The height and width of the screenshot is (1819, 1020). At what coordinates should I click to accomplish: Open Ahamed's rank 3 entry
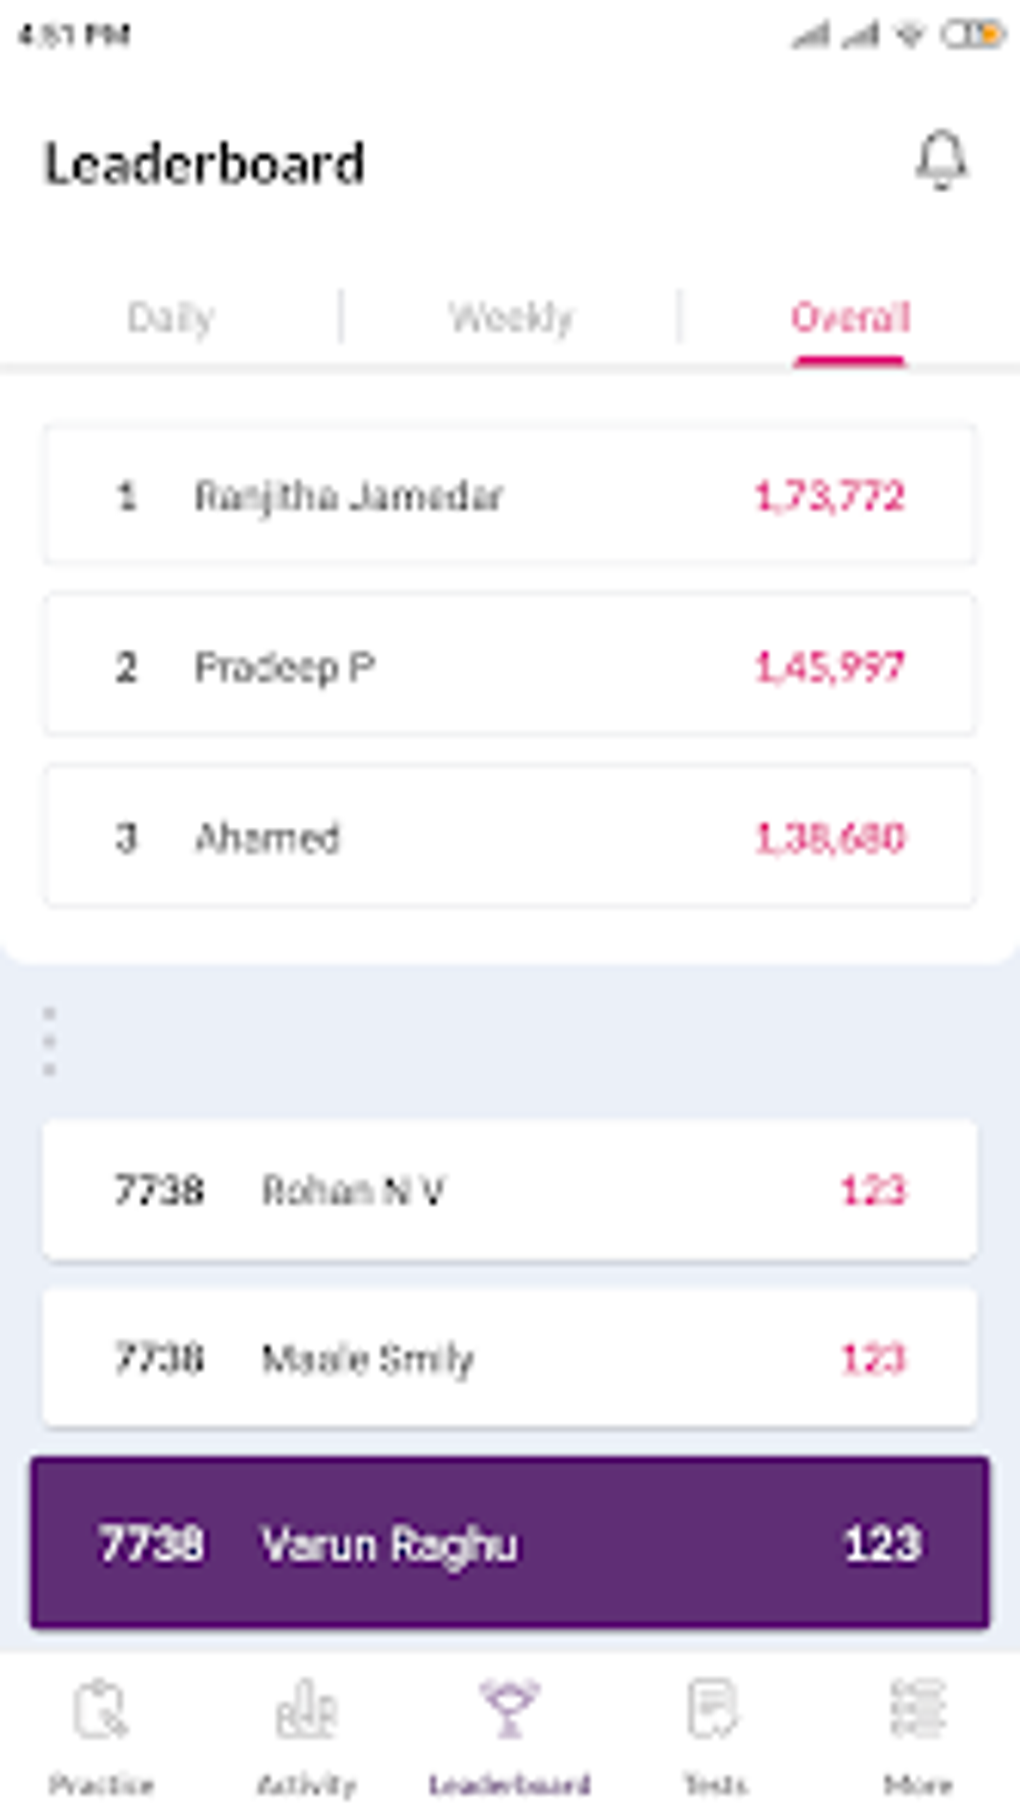tap(509, 838)
